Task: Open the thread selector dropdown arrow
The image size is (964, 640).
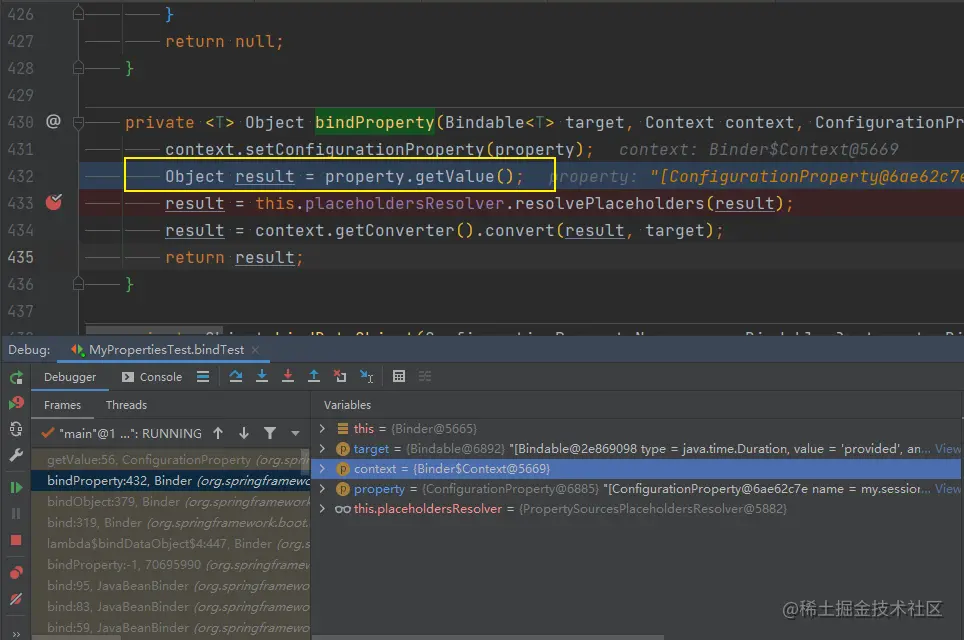Action: click(295, 433)
